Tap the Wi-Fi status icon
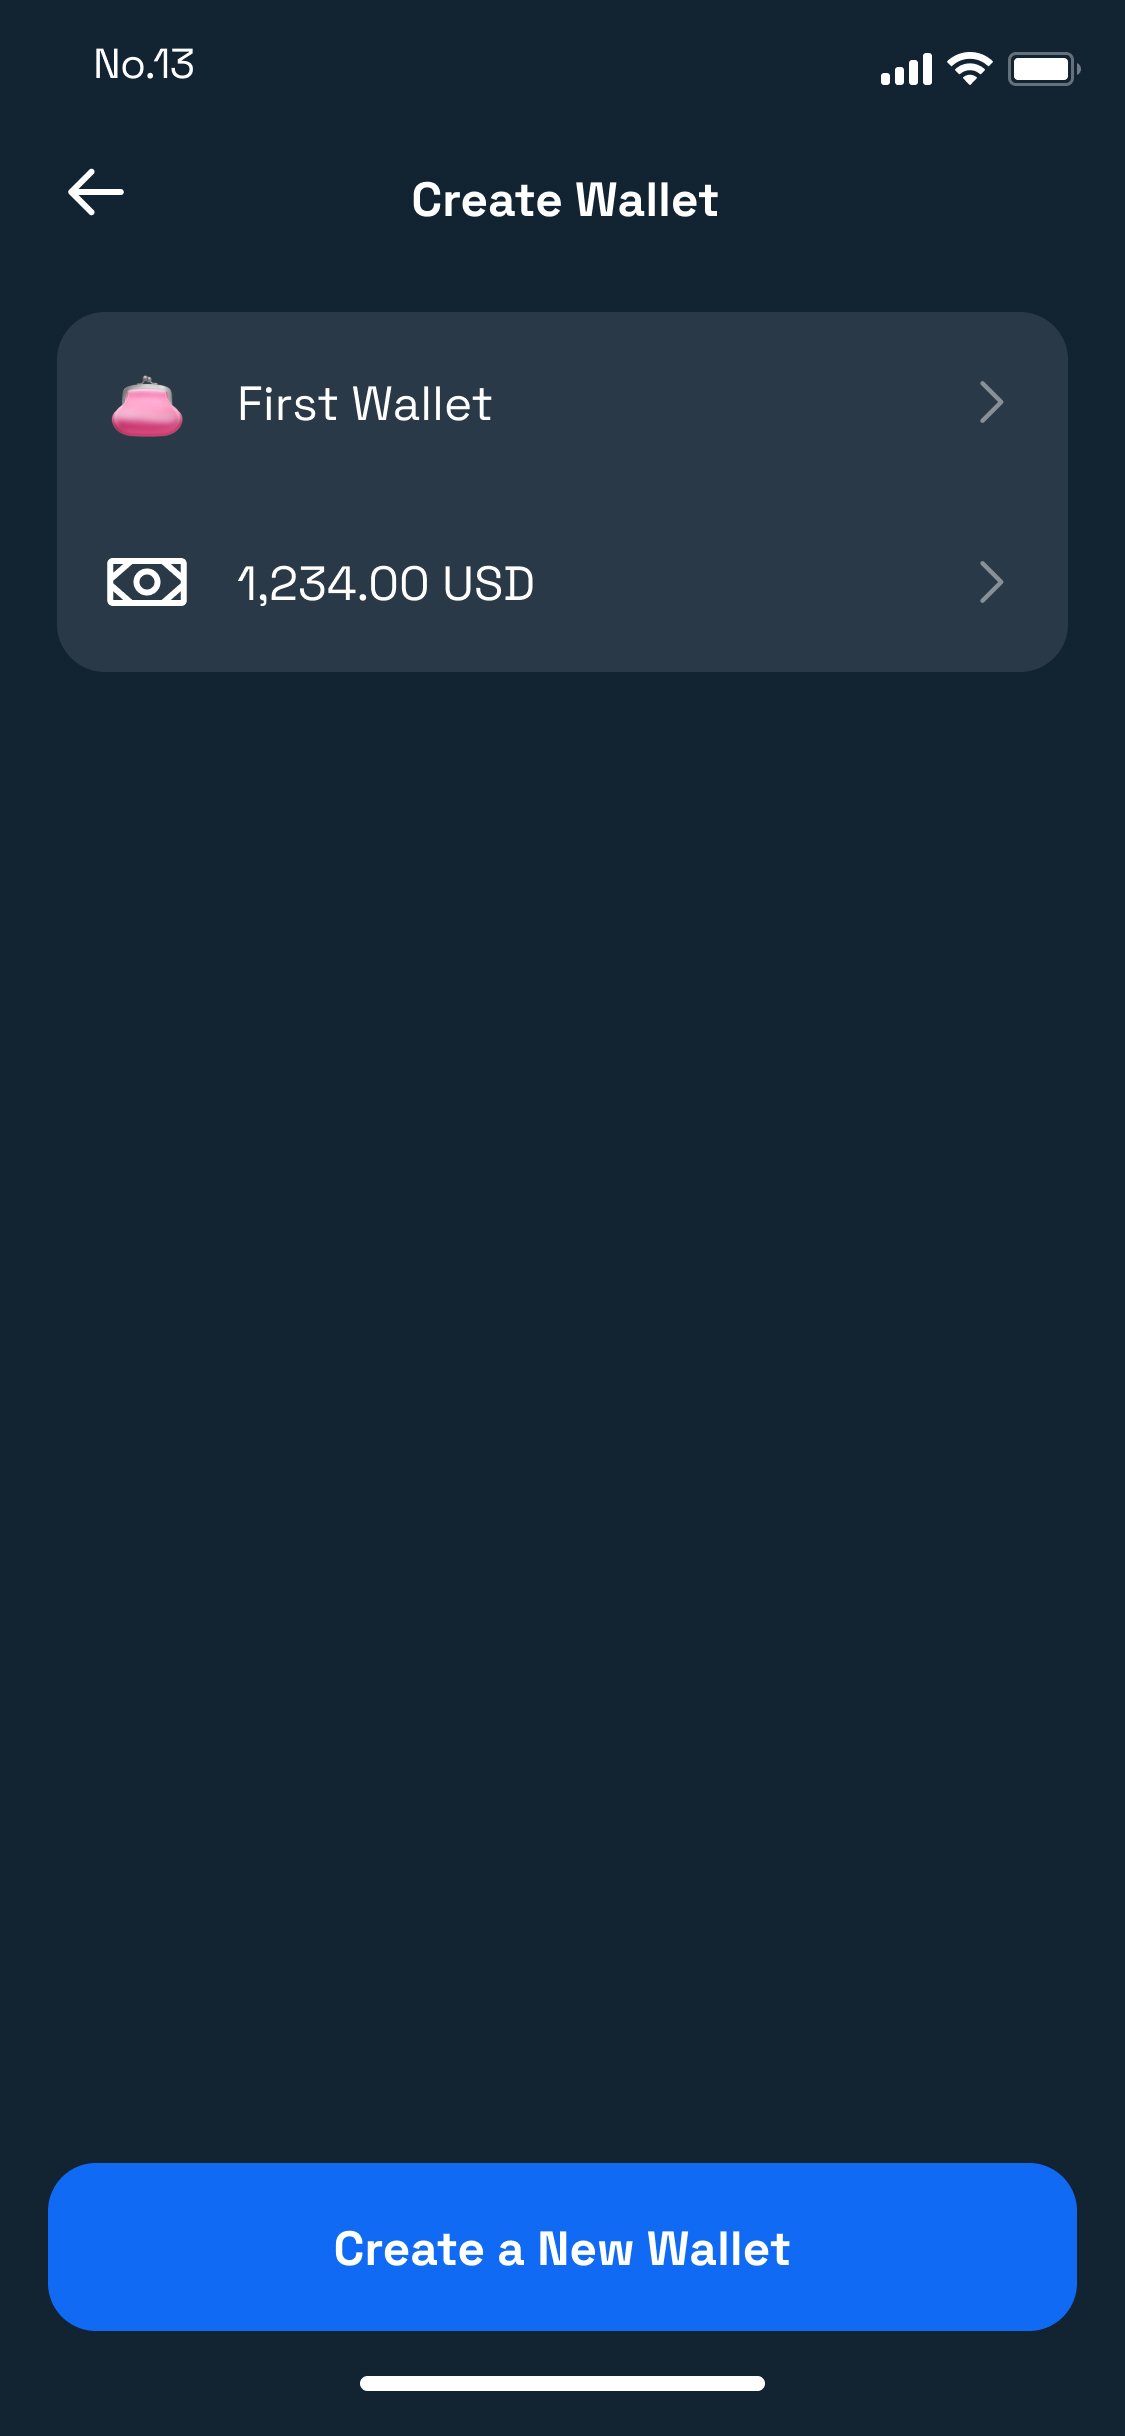 coord(969,69)
